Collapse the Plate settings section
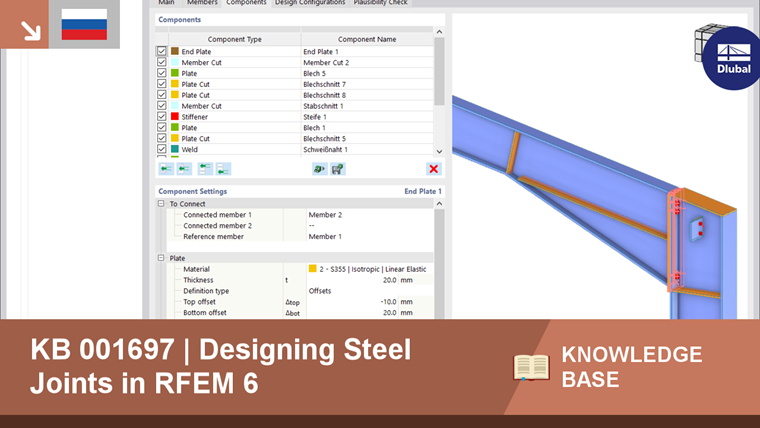The image size is (760, 428). pos(161,258)
